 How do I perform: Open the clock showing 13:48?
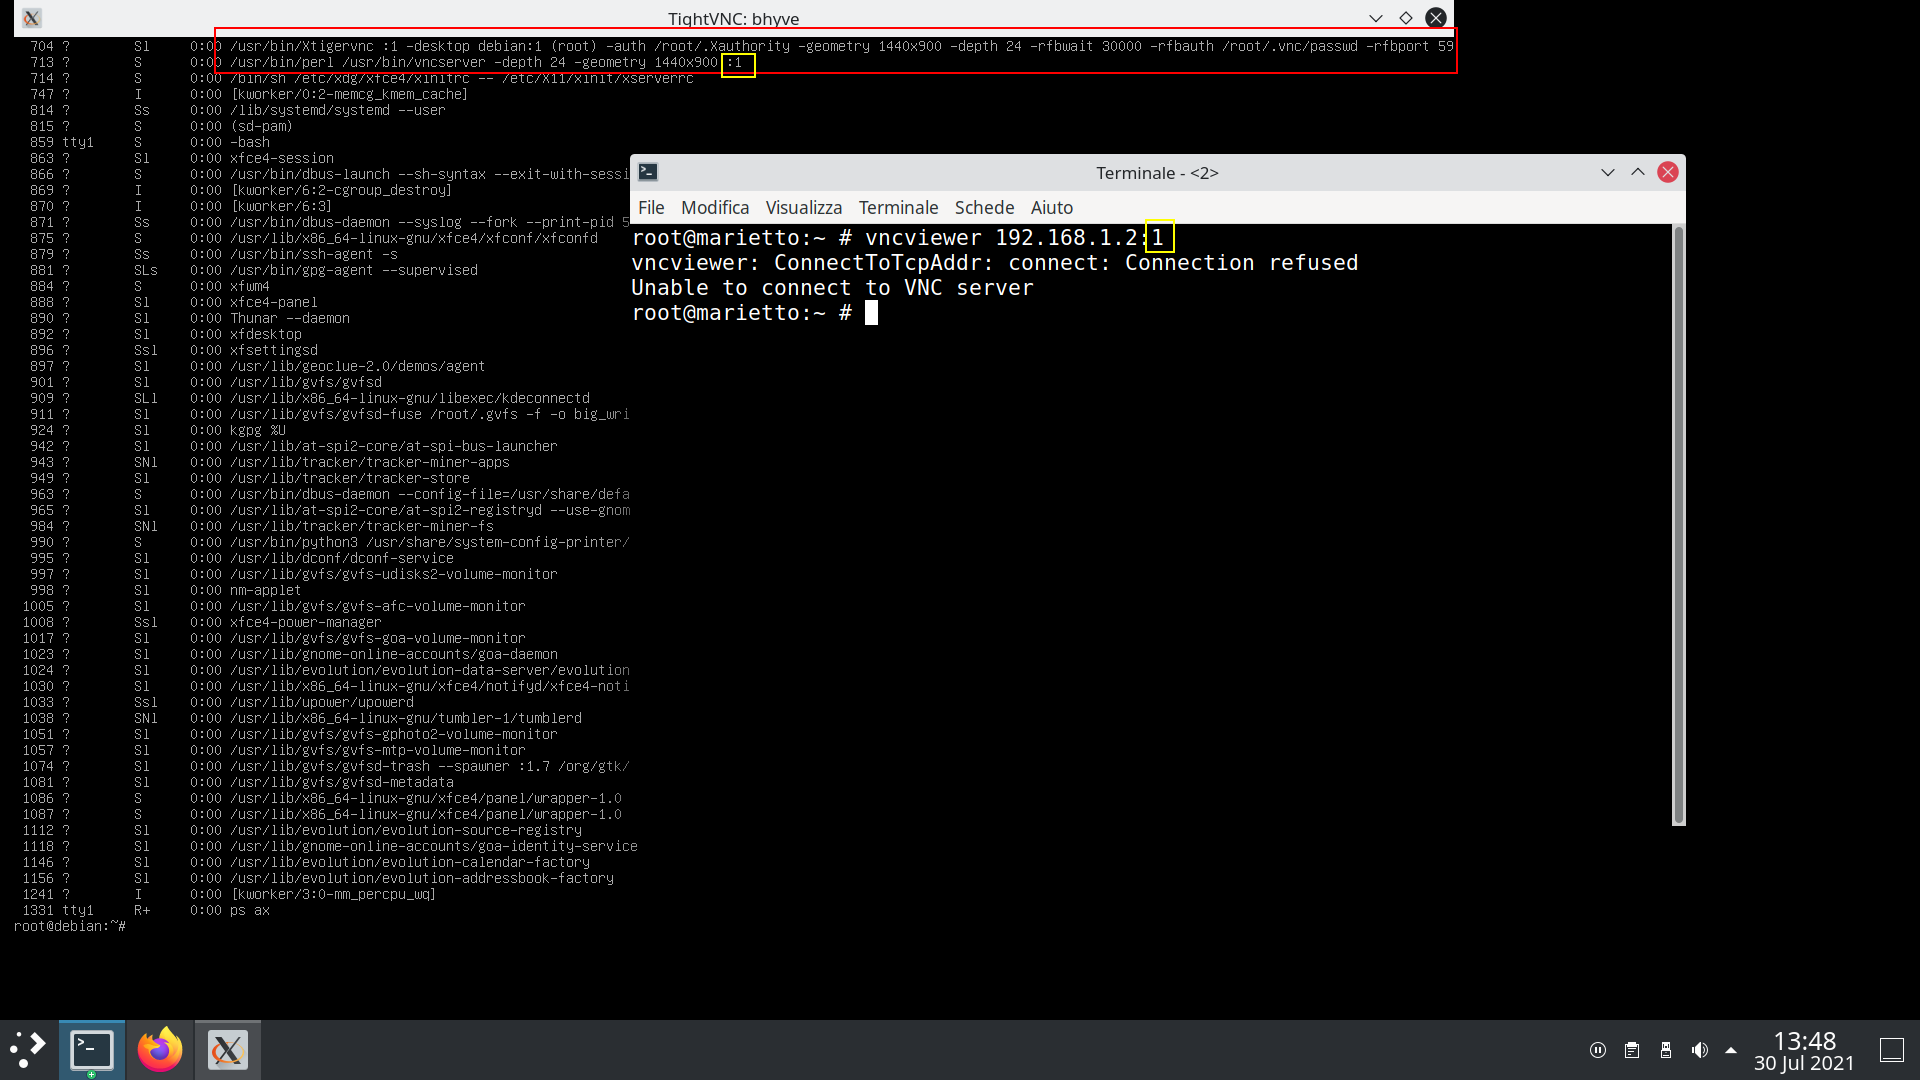click(x=1804, y=1050)
